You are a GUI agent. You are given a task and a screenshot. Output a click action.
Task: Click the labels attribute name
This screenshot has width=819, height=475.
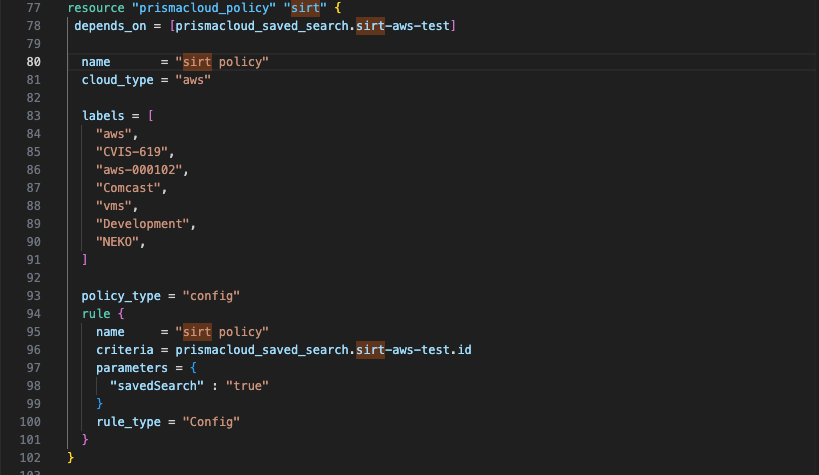pos(103,116)
